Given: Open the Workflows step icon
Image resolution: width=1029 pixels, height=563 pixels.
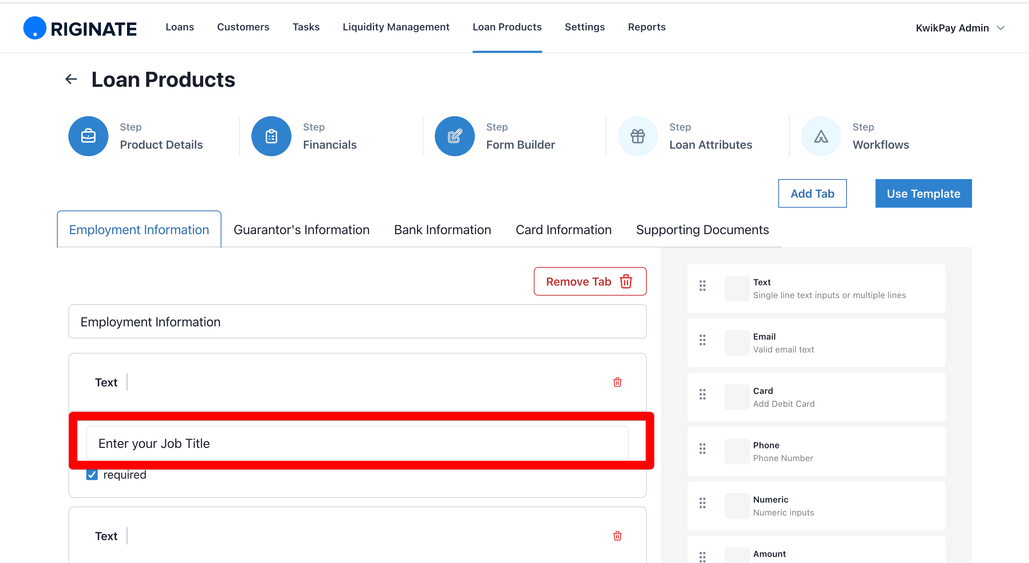Looking at the screenshot, I should coord(820,136).
